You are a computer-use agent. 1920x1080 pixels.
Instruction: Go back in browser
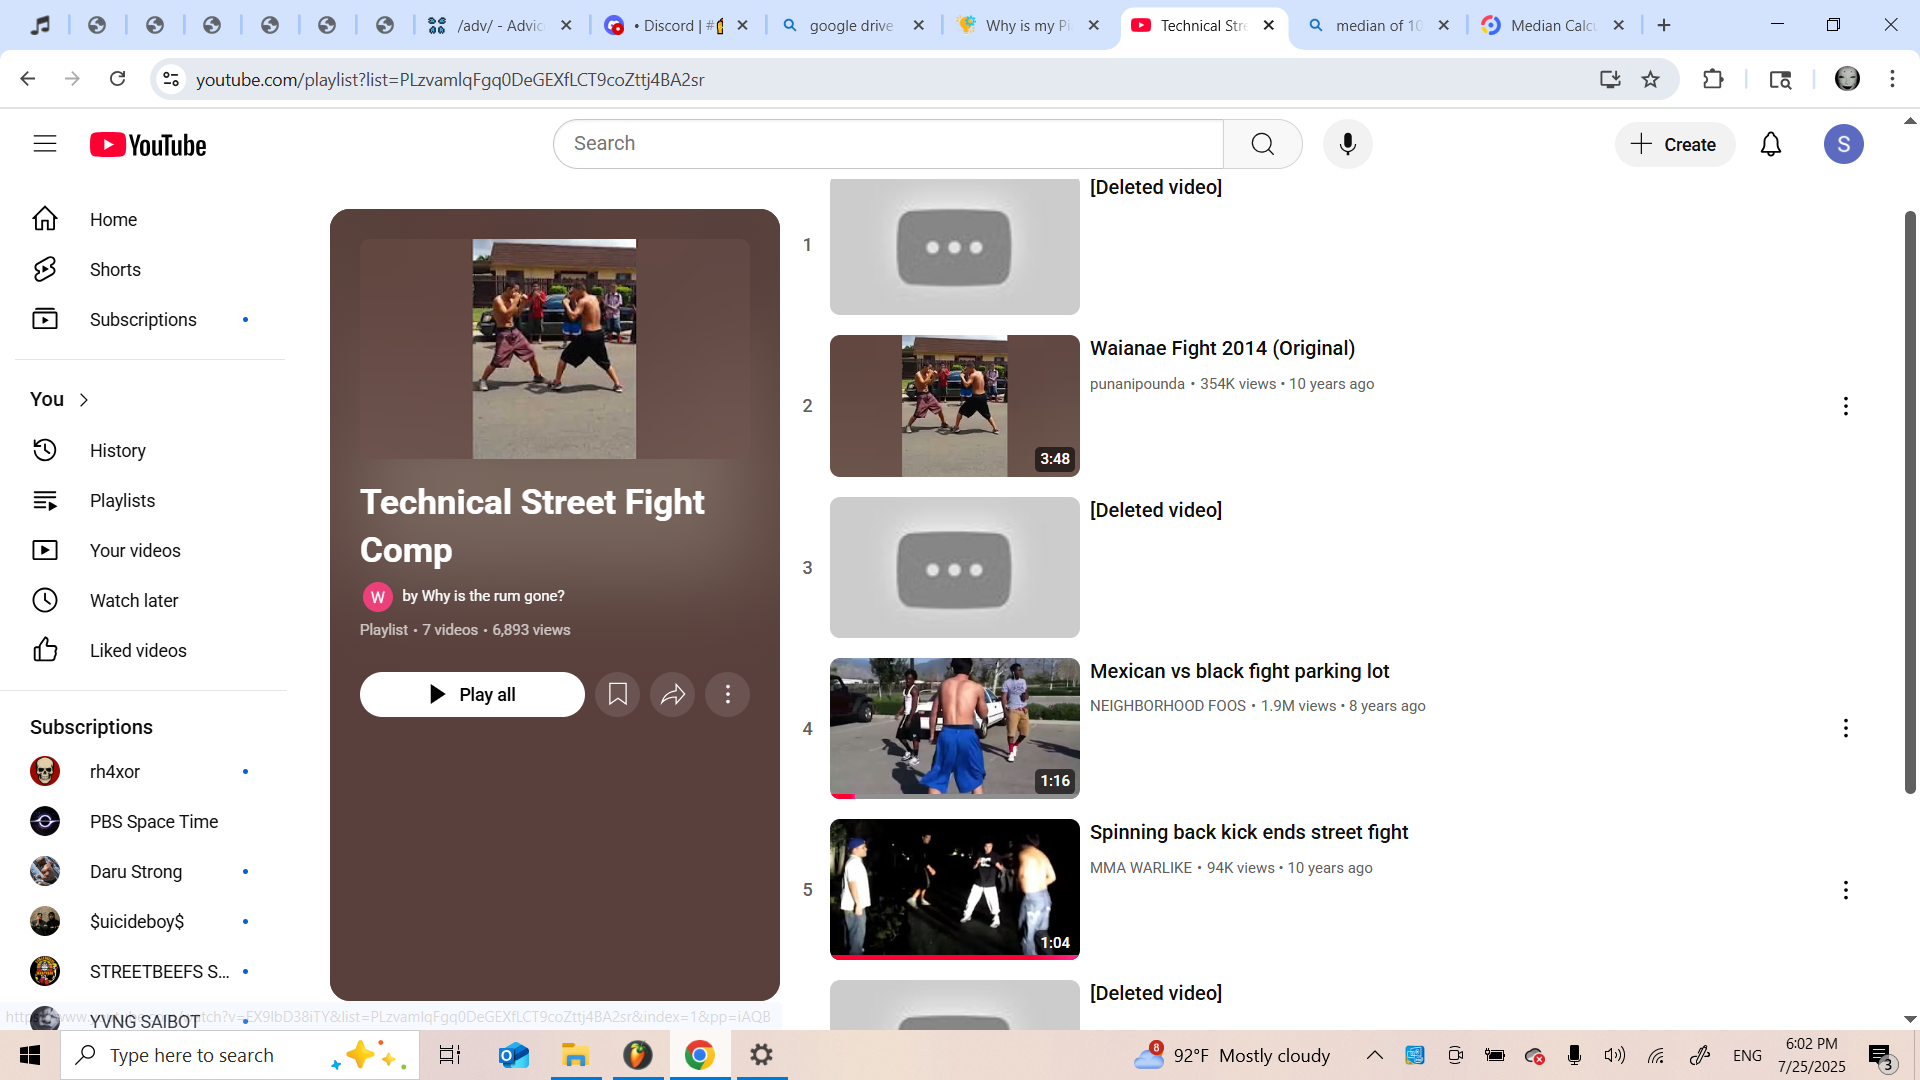pyautogui.click(x=28, y=79)
